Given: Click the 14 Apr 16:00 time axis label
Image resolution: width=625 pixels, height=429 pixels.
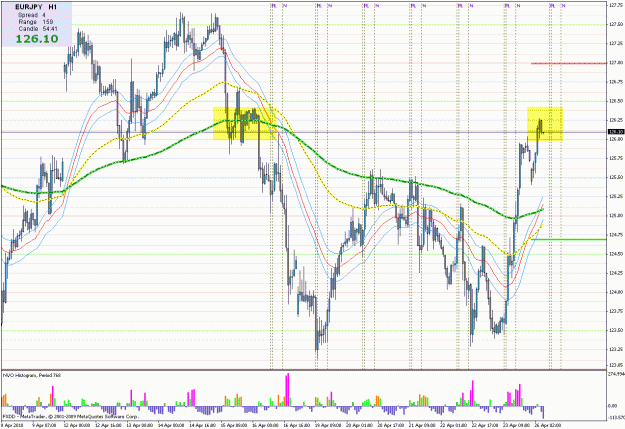Looking at the screenshot, I should pos(203,425).
